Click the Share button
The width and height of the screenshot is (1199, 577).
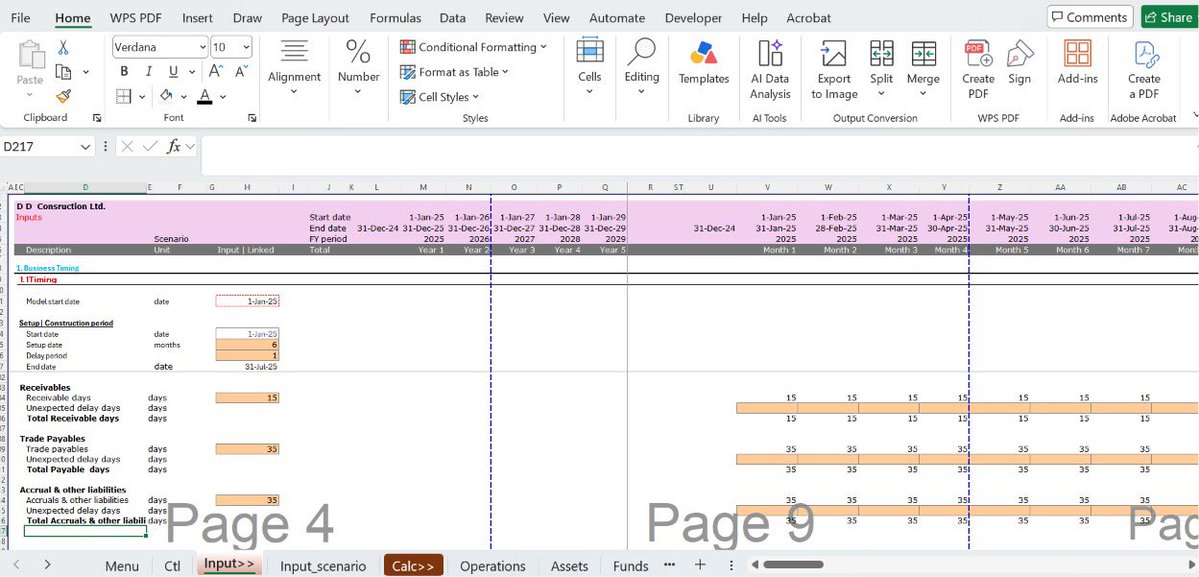pyautogui.click(x=1168, y=17)
